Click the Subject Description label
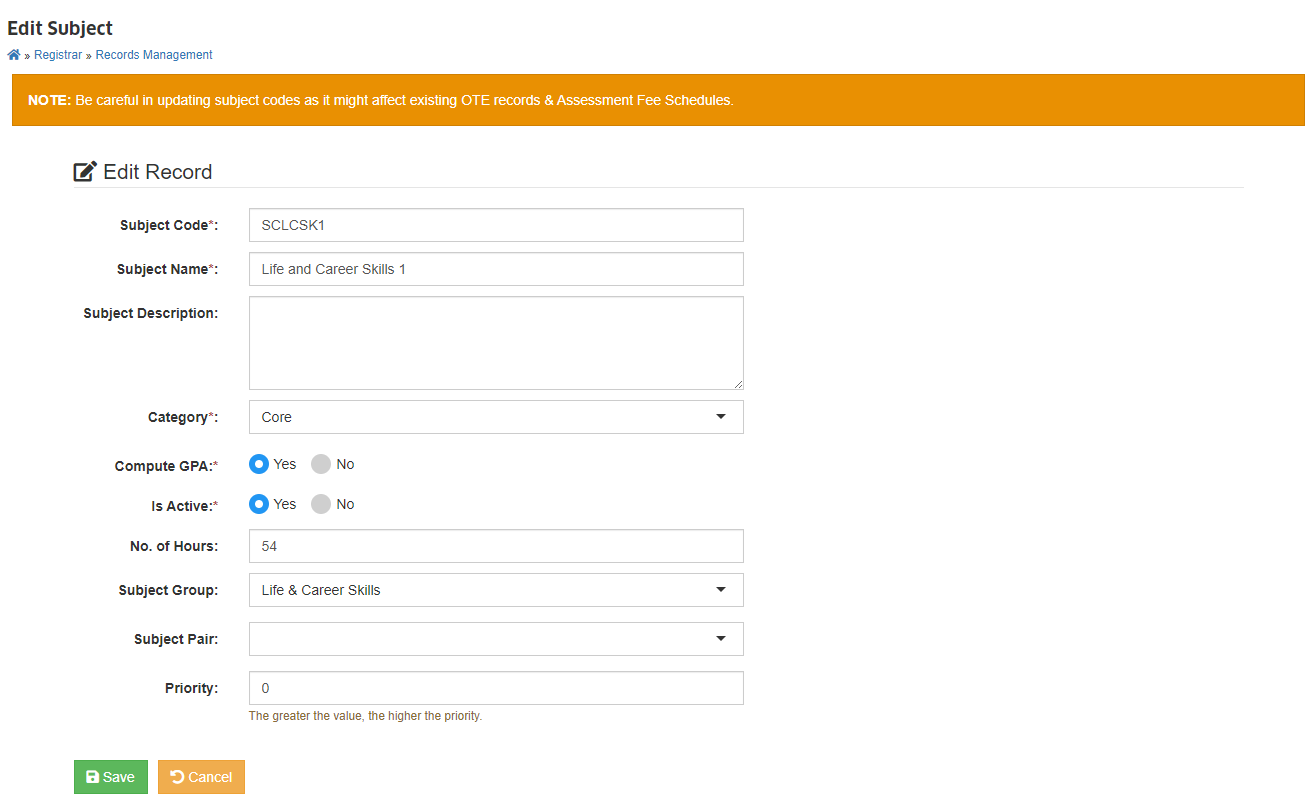Viewport: 1316px width, 808px height. tap(151, 313)
